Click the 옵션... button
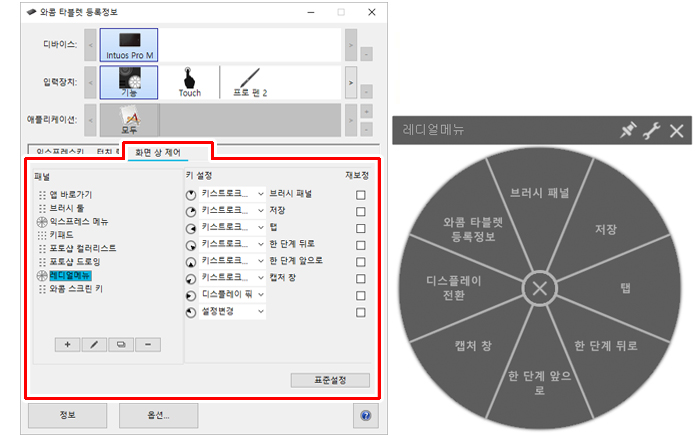The width and height of the screenshot is (696, 437). [158, 416]
